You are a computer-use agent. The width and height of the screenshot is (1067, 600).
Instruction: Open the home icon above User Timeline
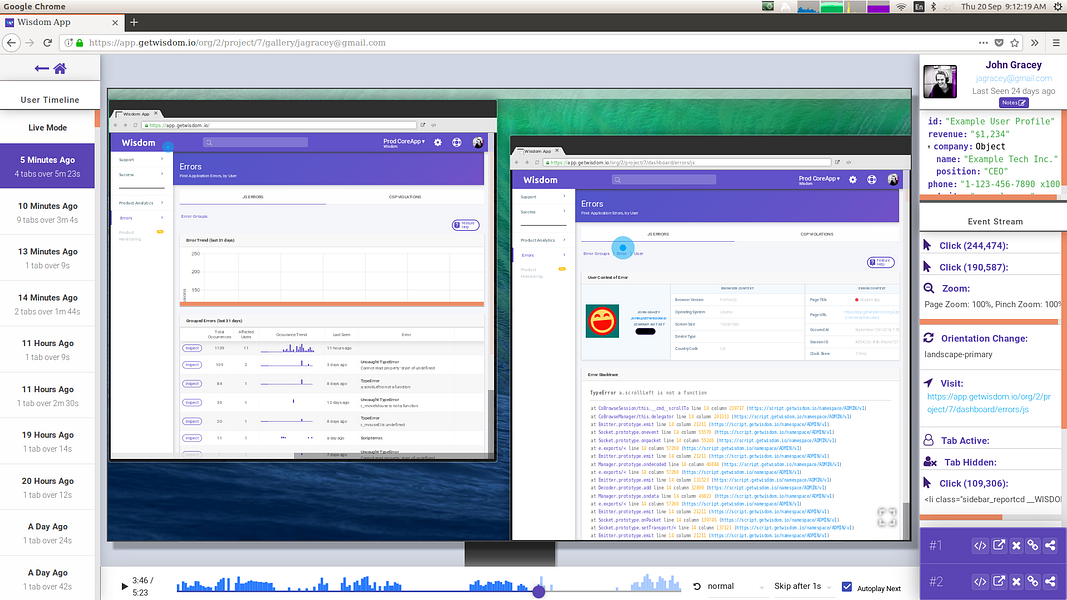[x=60, y=68]
